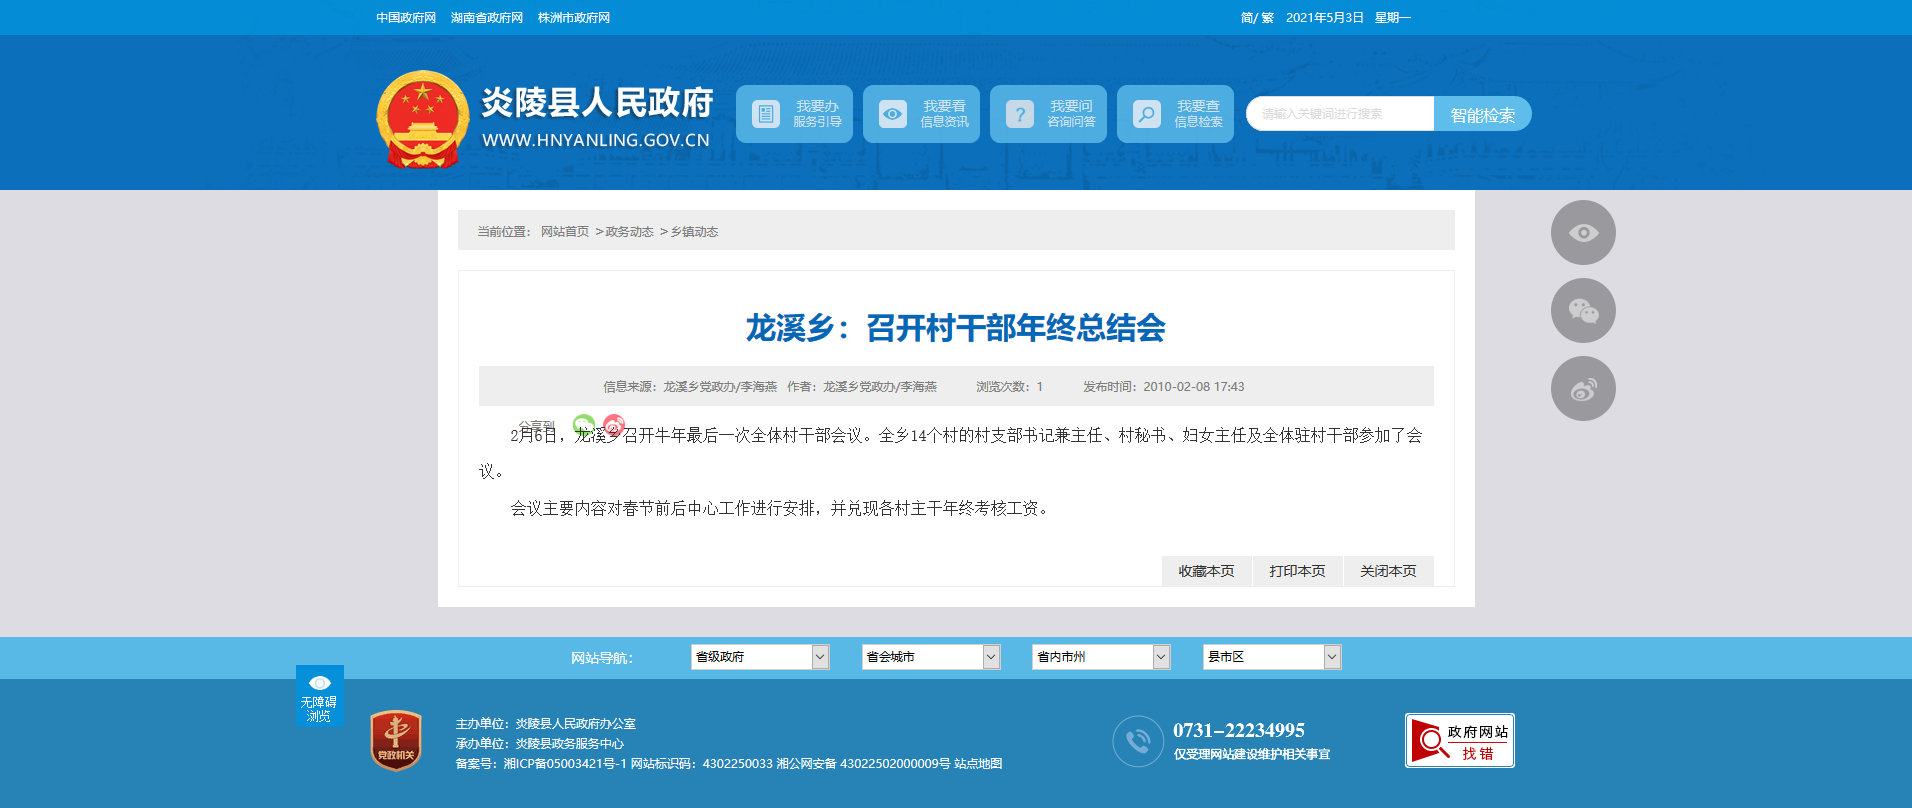Click the gray eye circle icon
The width and height of the screenshot is (1912, 808).
pyautogui.click(x=1582, y=233)
